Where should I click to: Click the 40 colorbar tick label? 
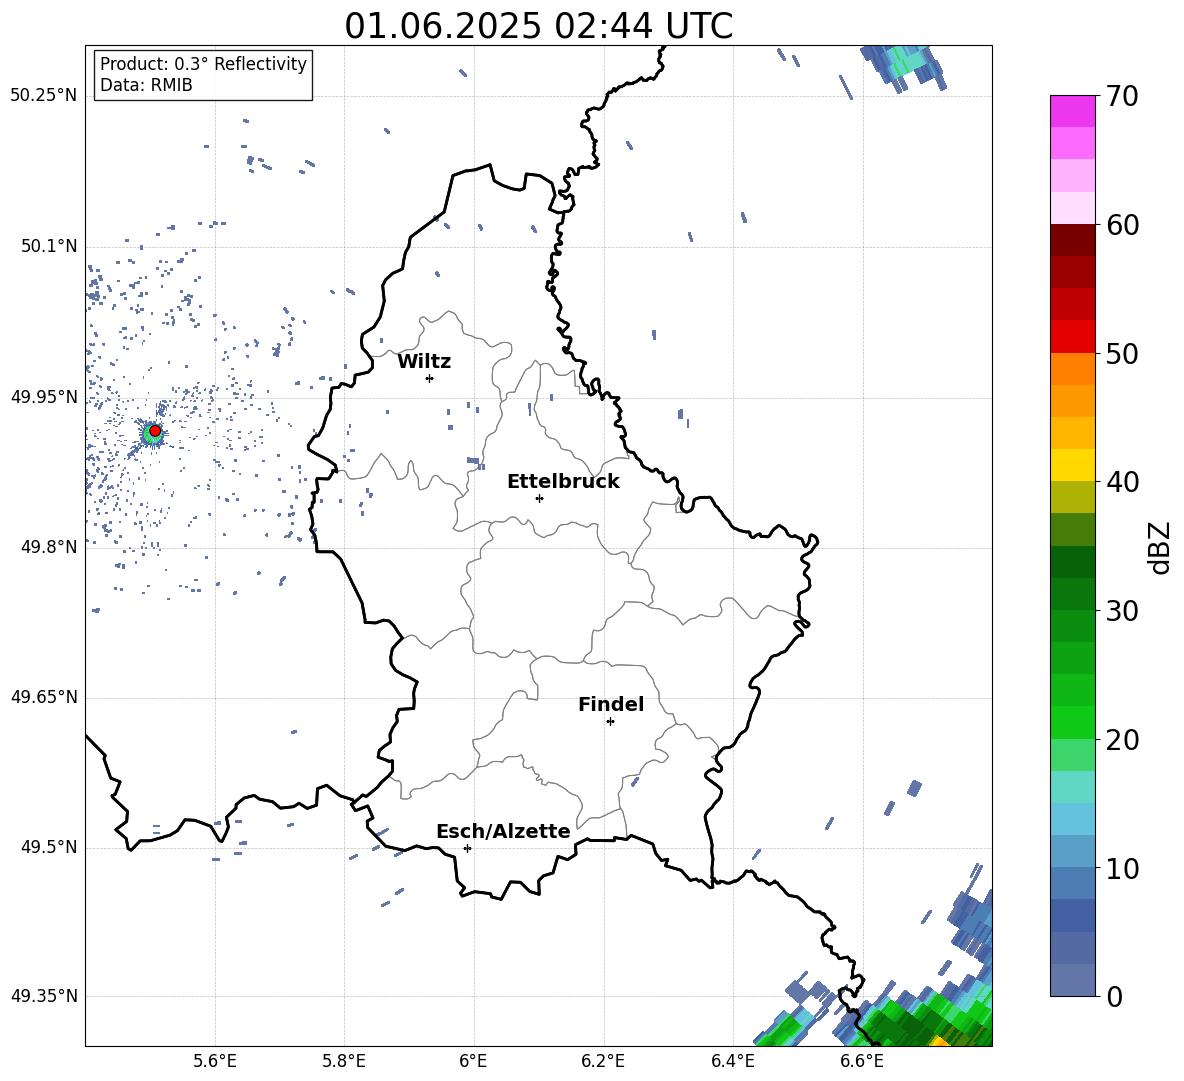[1121, 482]
